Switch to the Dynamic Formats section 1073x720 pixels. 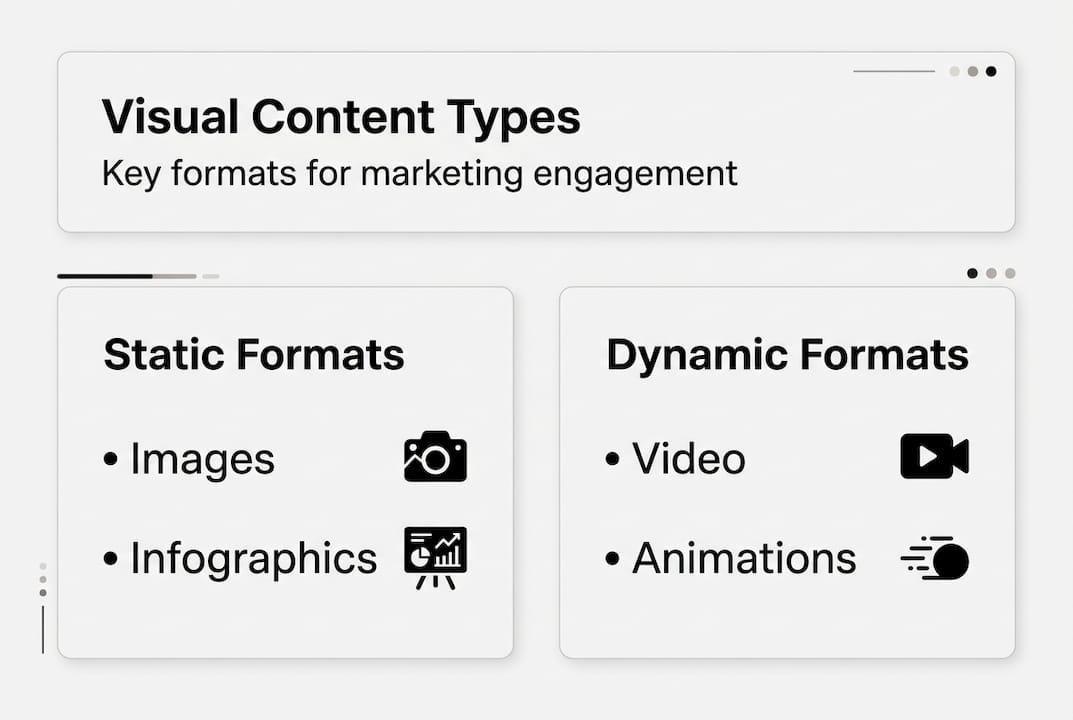tap(787, 354)
